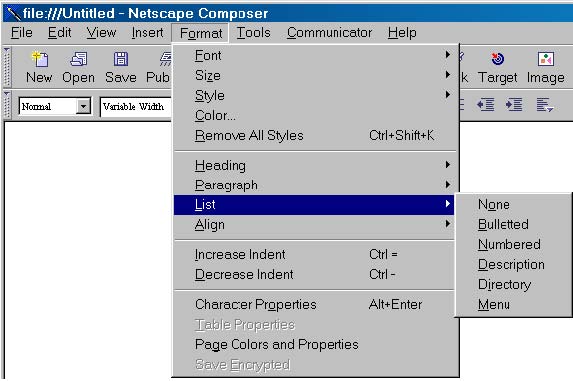This screenshot has height=381, width=573.
Task: Click the Save floppy disk icon
Action: (121, 59)
